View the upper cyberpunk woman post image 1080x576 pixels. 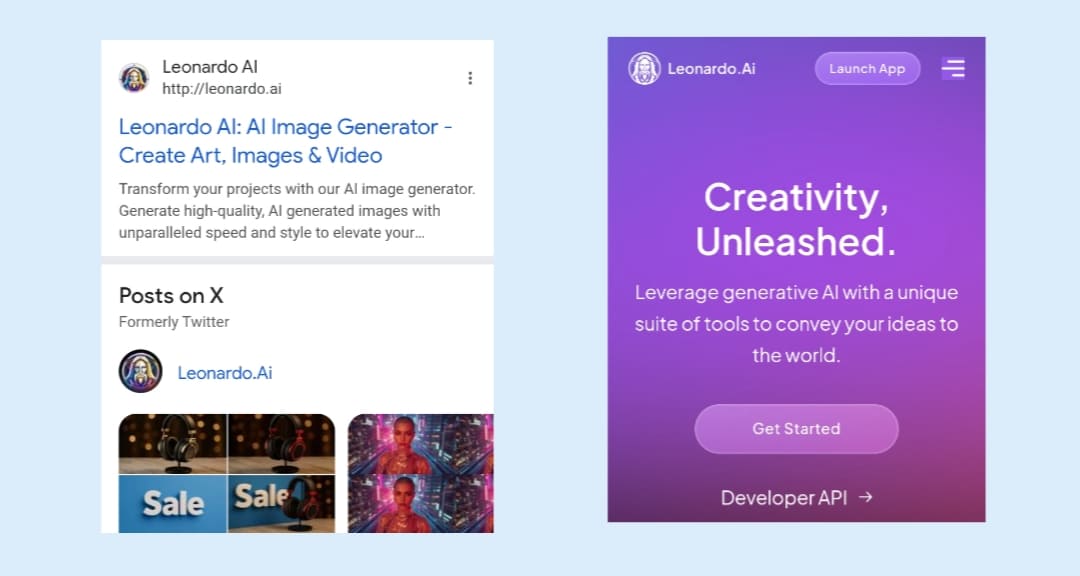(420, 444)
